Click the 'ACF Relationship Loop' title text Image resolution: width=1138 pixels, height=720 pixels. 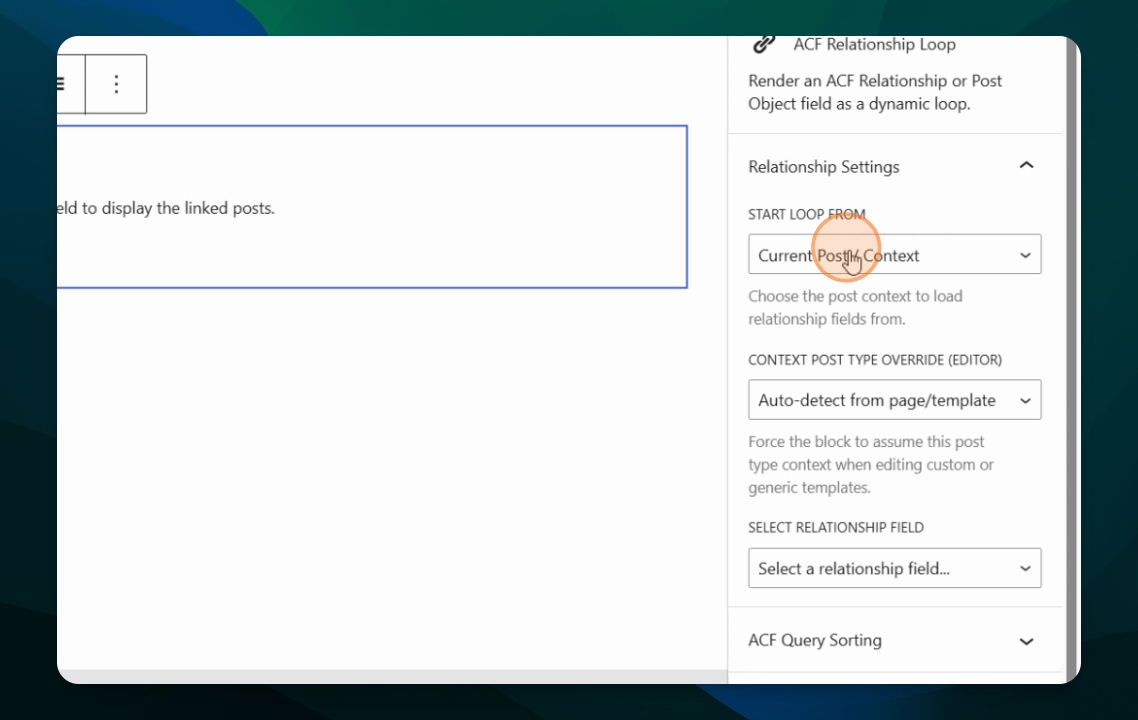(874, 44)
